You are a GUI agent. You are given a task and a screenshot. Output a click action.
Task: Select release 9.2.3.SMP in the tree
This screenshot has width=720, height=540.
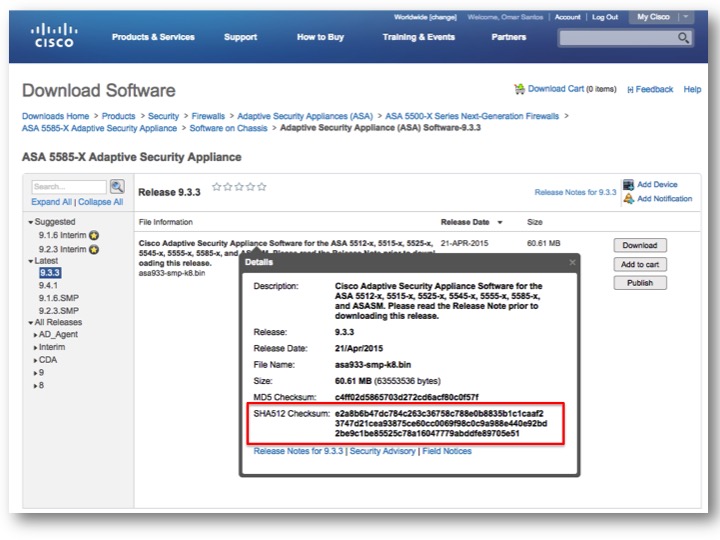coord(59,311)
